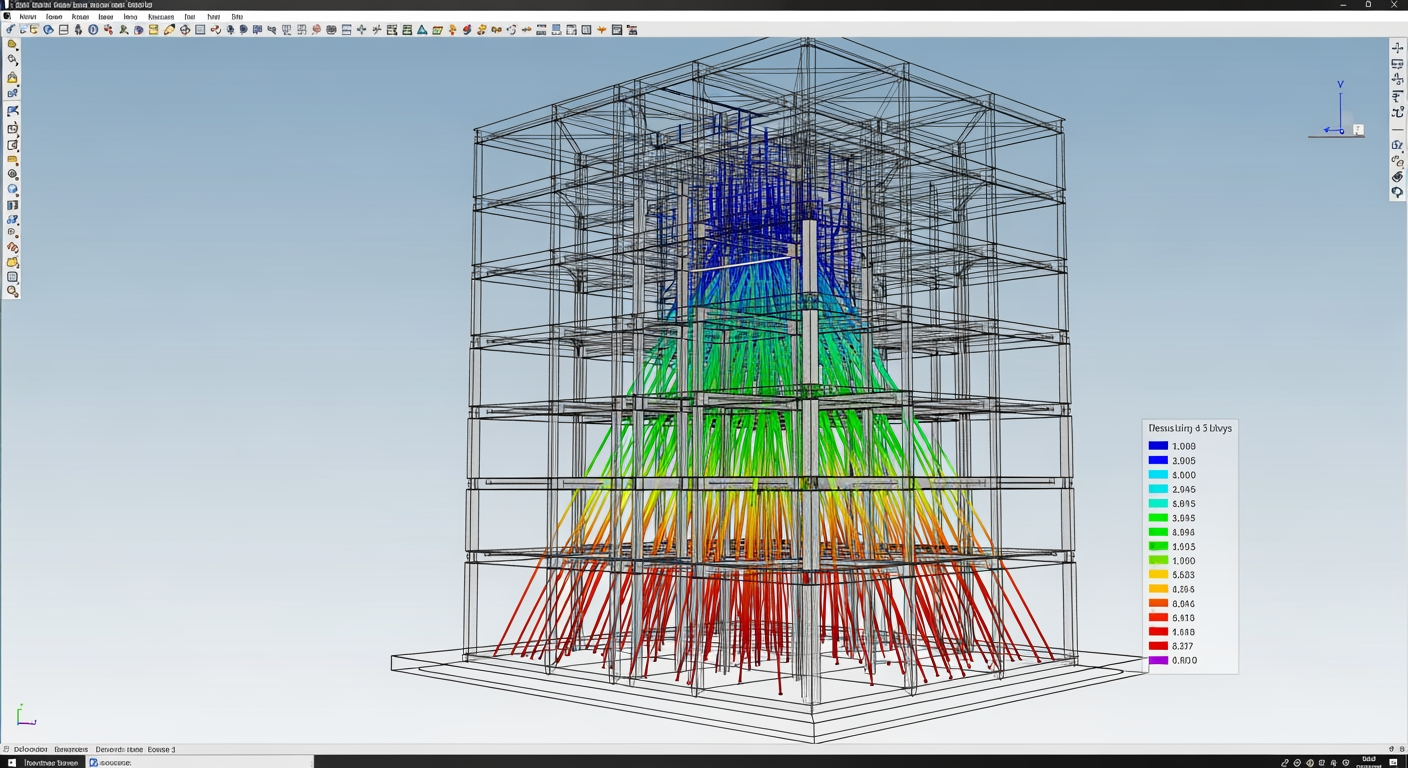Click the Windows Start button on the taskbar

pos(11,762)
